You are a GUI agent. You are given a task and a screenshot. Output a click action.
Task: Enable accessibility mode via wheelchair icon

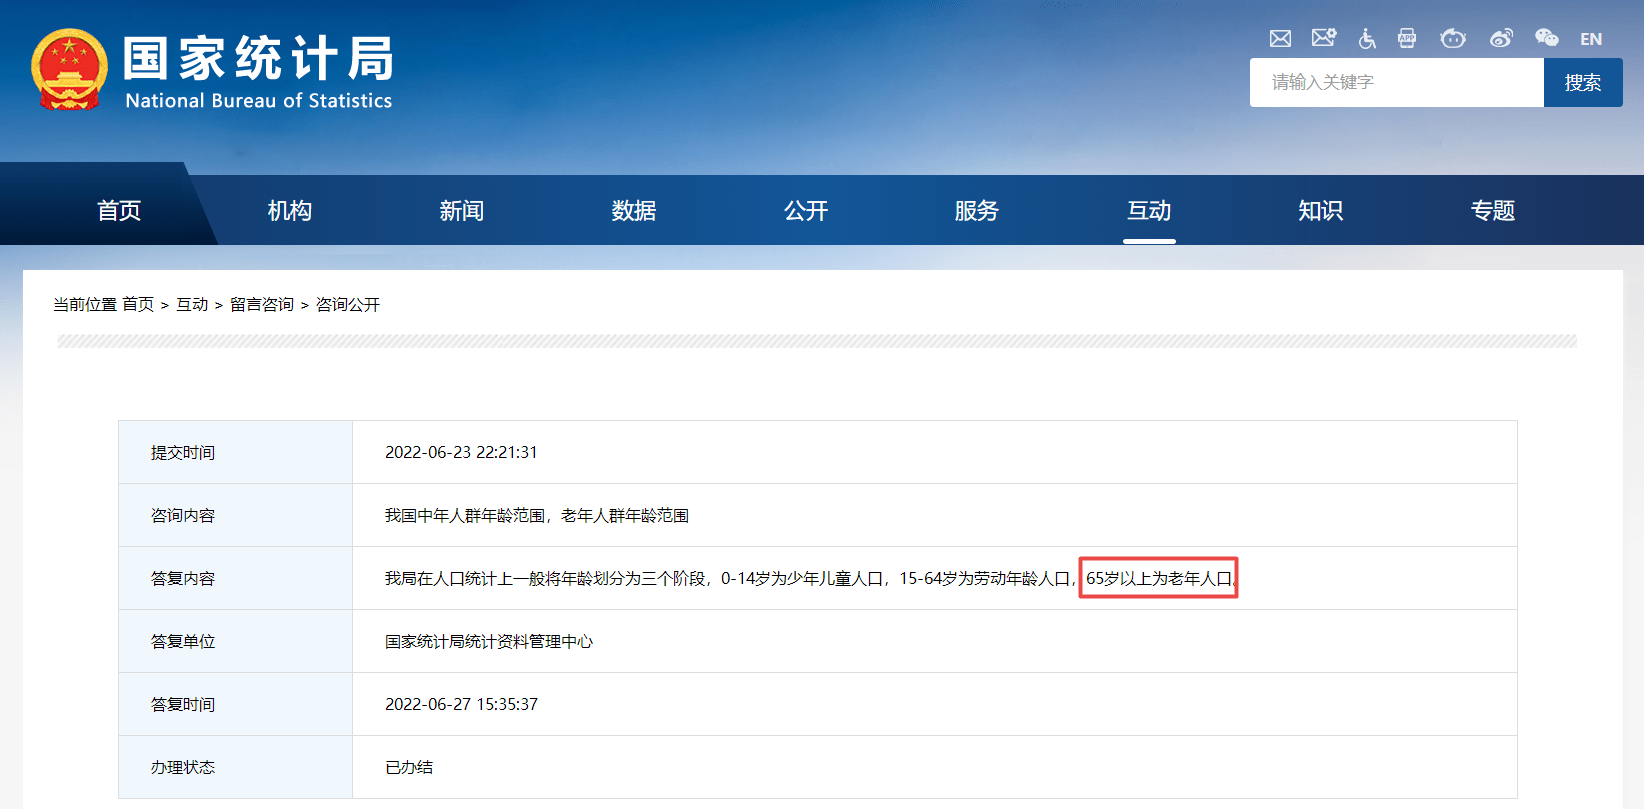click(x=1367, y=38)
